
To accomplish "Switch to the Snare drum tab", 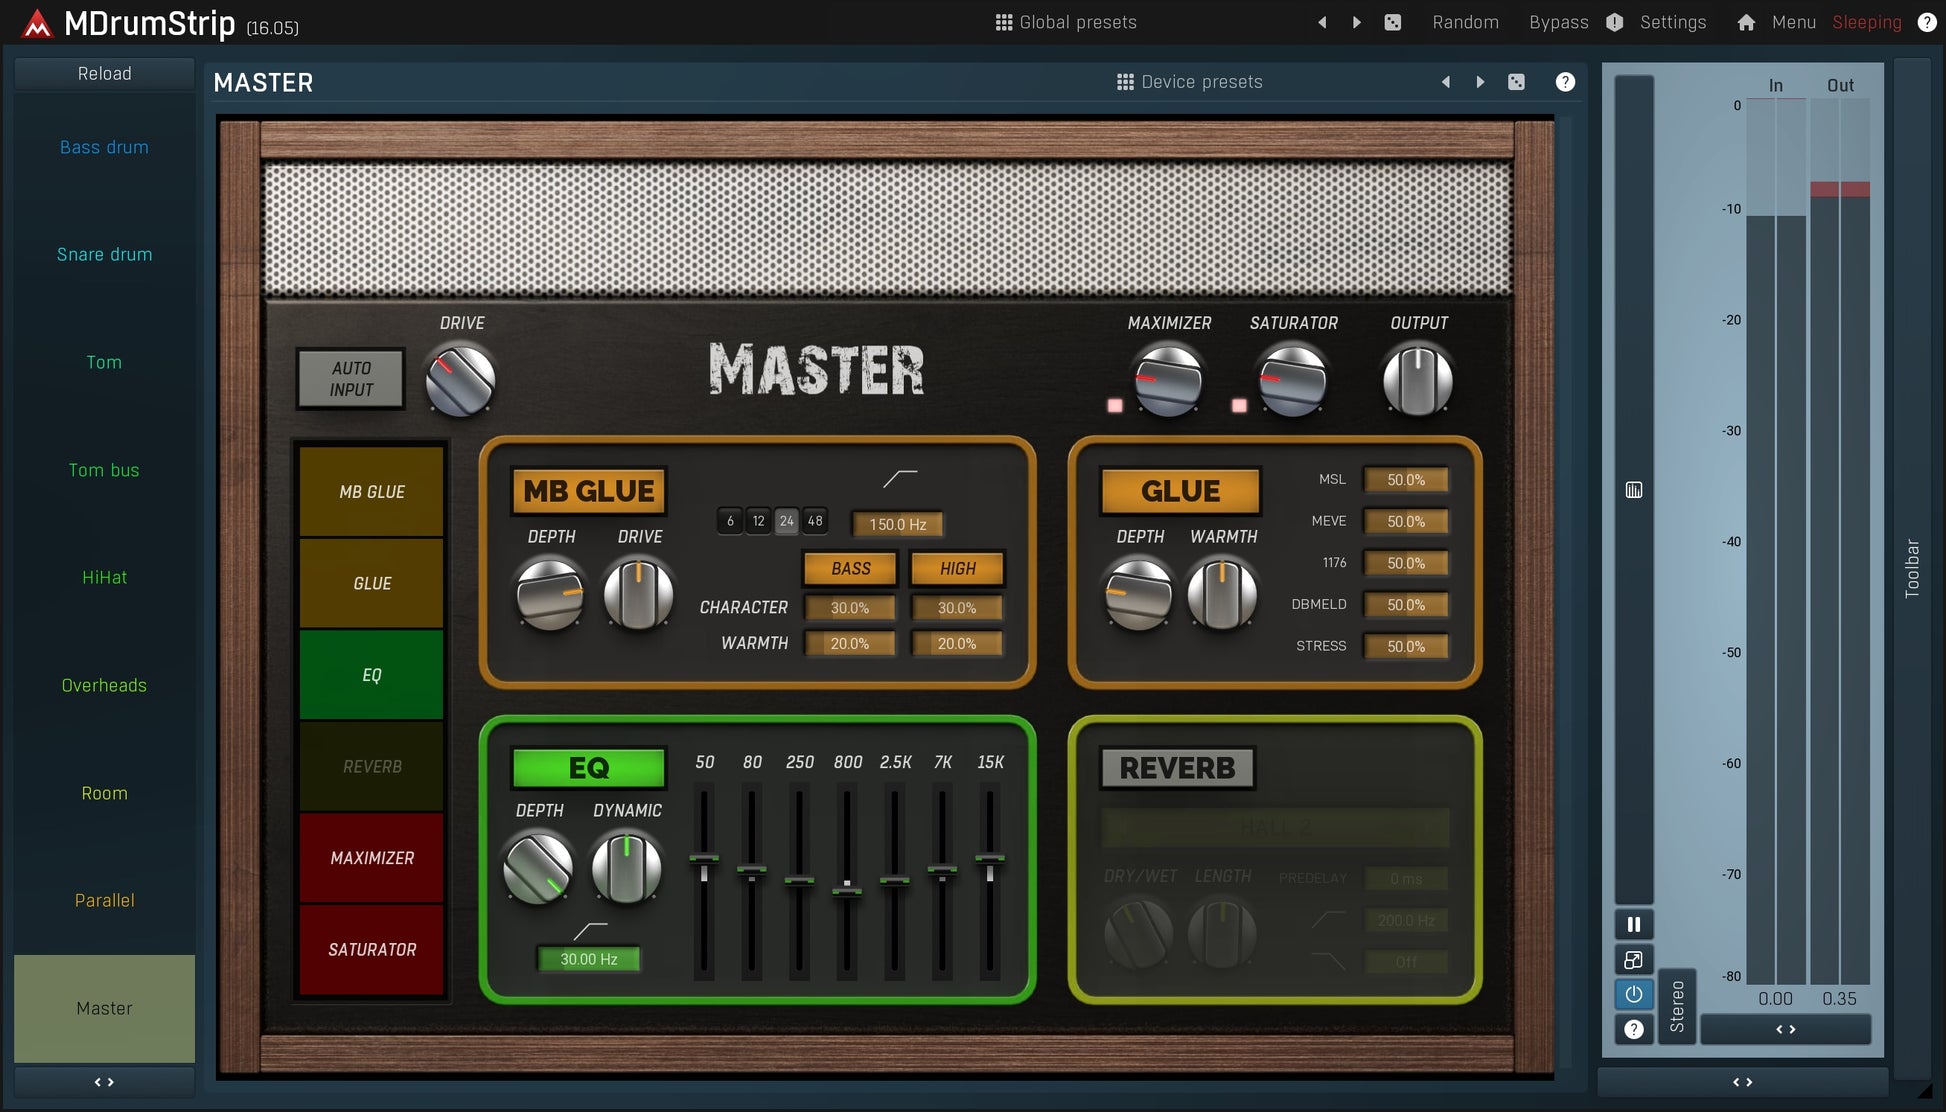I will click(x=104, y=254).
